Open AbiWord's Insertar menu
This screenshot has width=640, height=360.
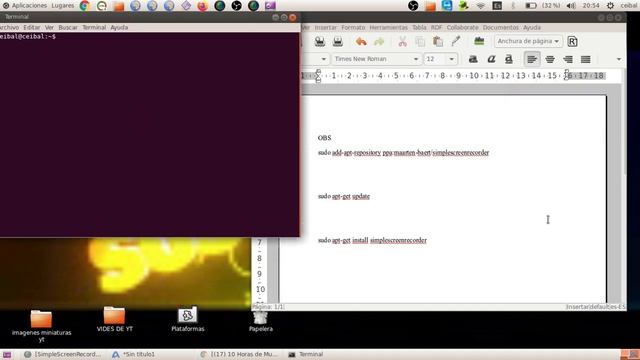pyautogui.click(x=326, y=27)
